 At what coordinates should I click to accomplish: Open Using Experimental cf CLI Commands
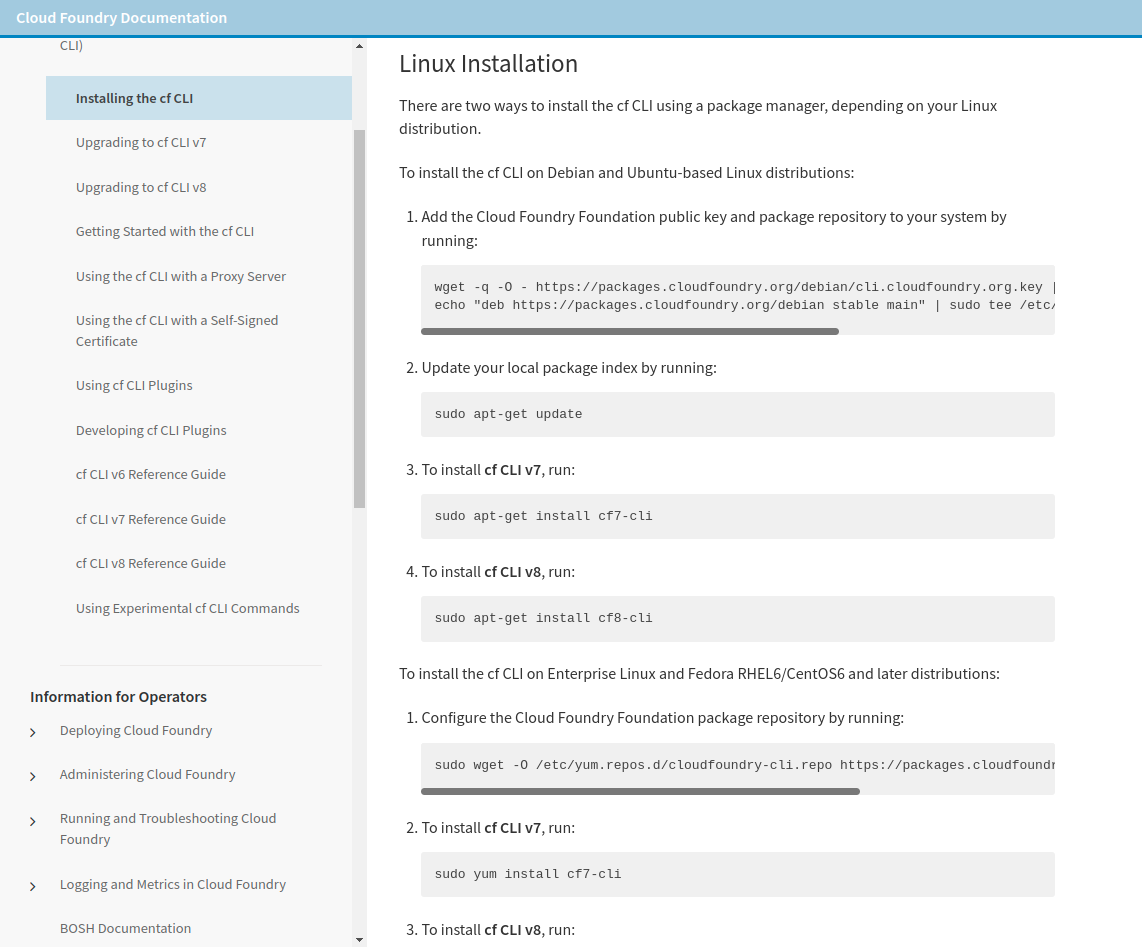188,608
